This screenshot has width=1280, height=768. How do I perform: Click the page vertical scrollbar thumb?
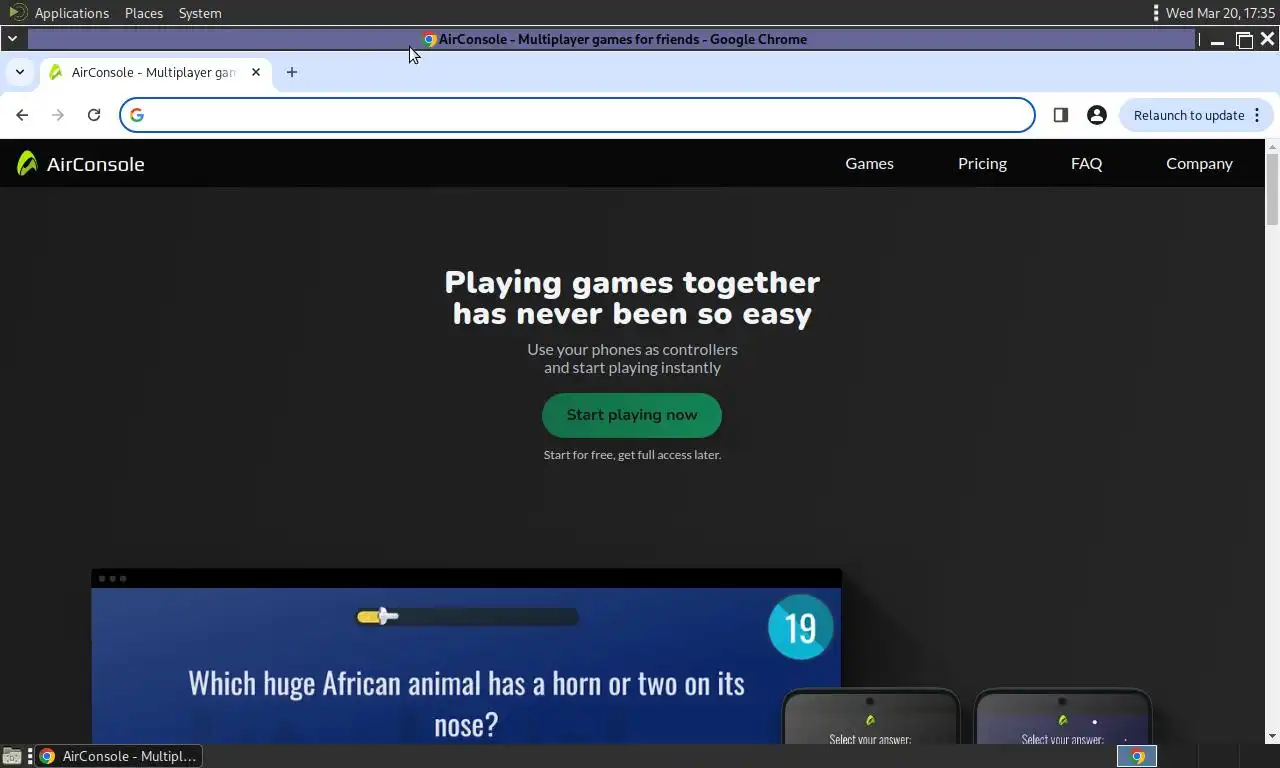point(1272,190)
